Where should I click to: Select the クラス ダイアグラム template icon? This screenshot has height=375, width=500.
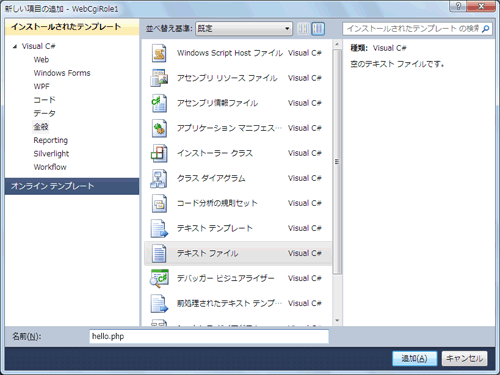click(159, 178)
